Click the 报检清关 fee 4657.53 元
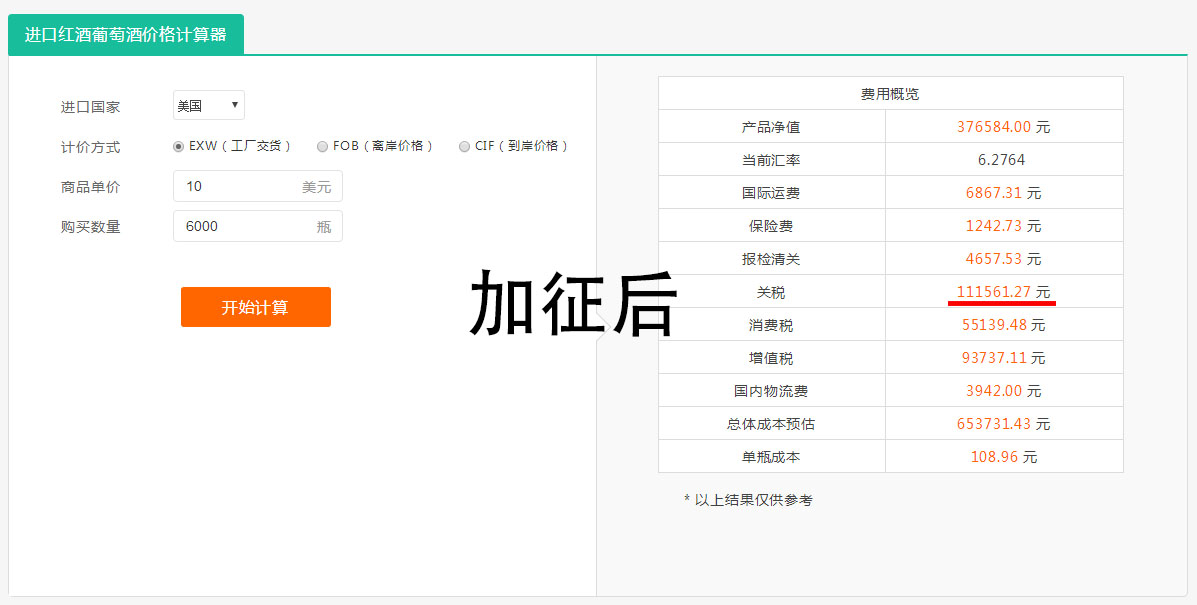 pos(1003,259)
